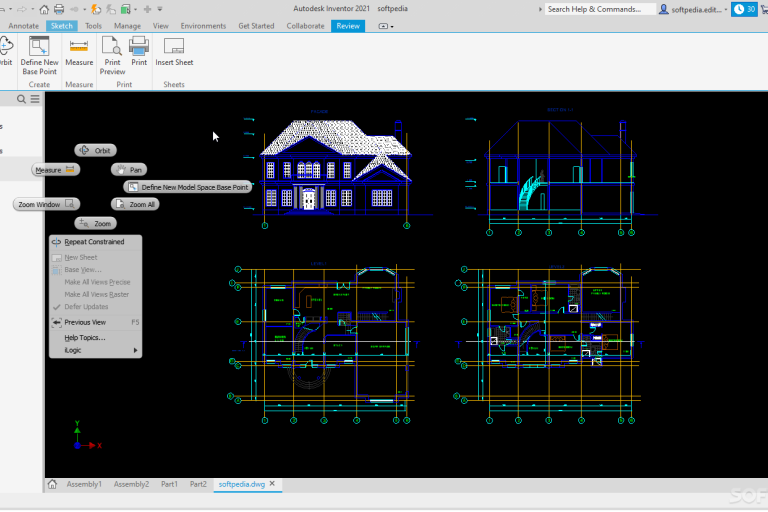The width and height of the screenshot is (768, 512).
Task: Open the View ribbon tab
Action: [x=161, y=26]
